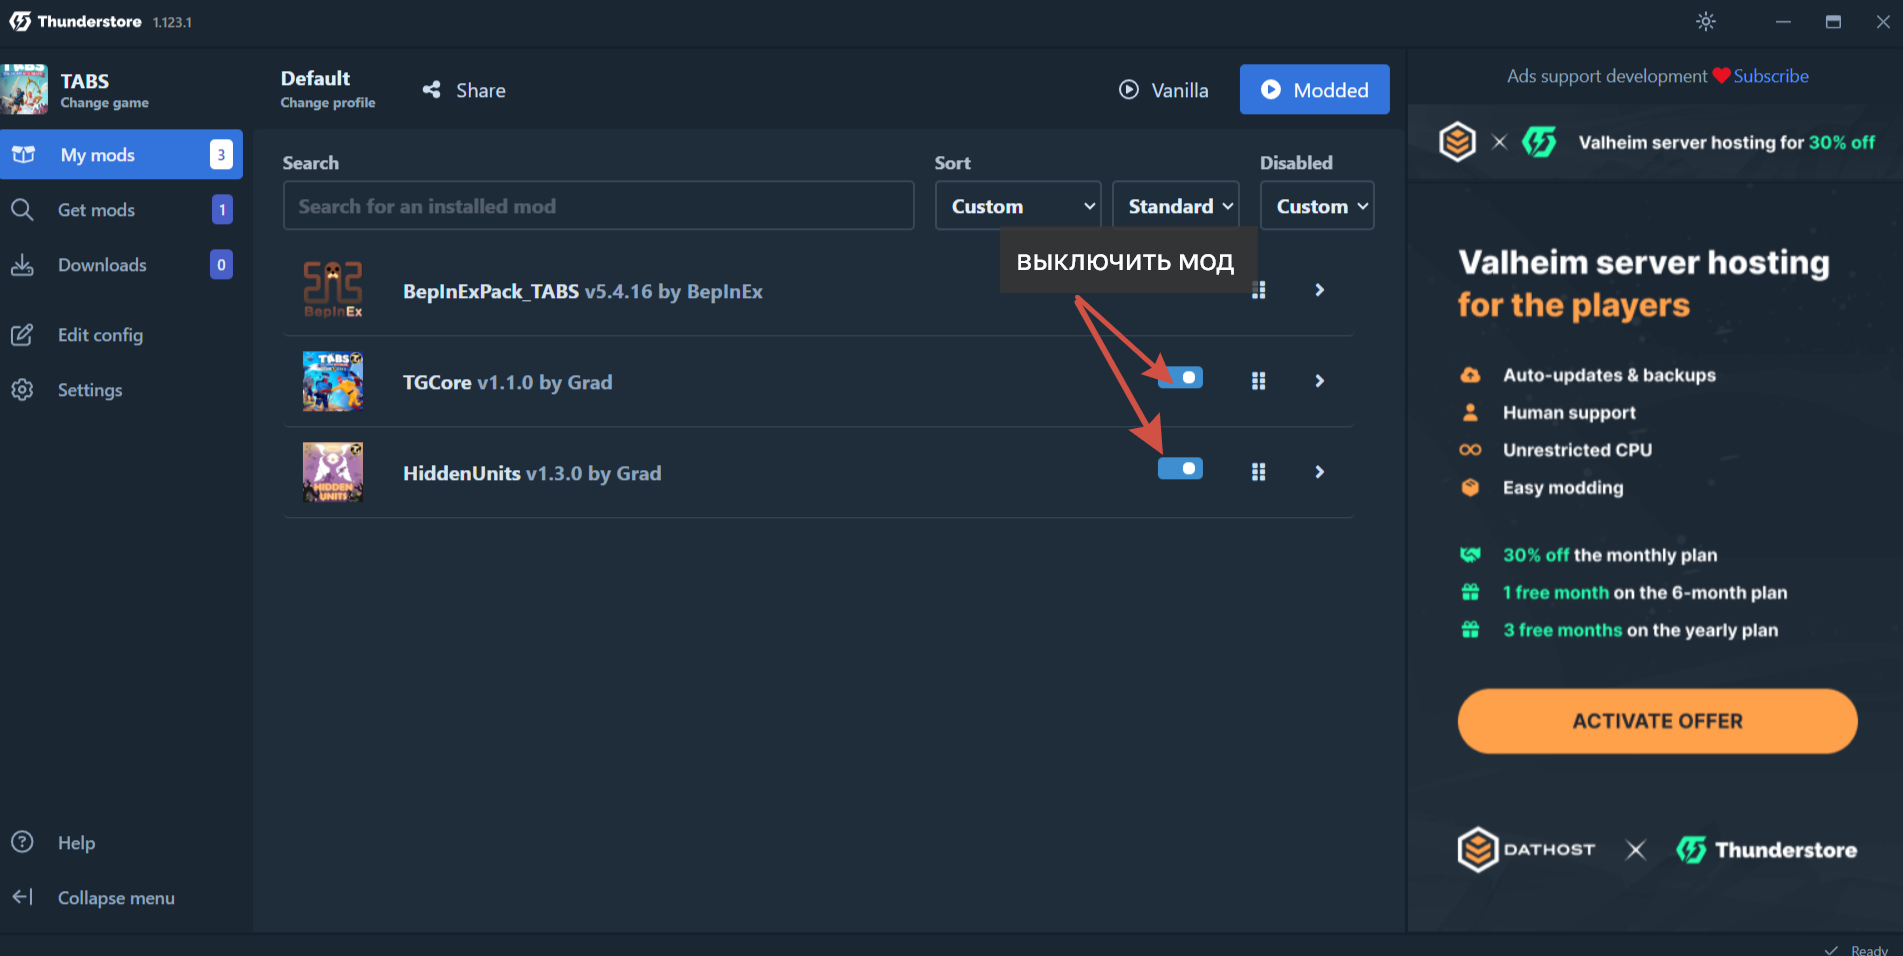The image size is (1903, 956).
Task: Maximize the Thunderstore window
Action: tap(1833, 21)
